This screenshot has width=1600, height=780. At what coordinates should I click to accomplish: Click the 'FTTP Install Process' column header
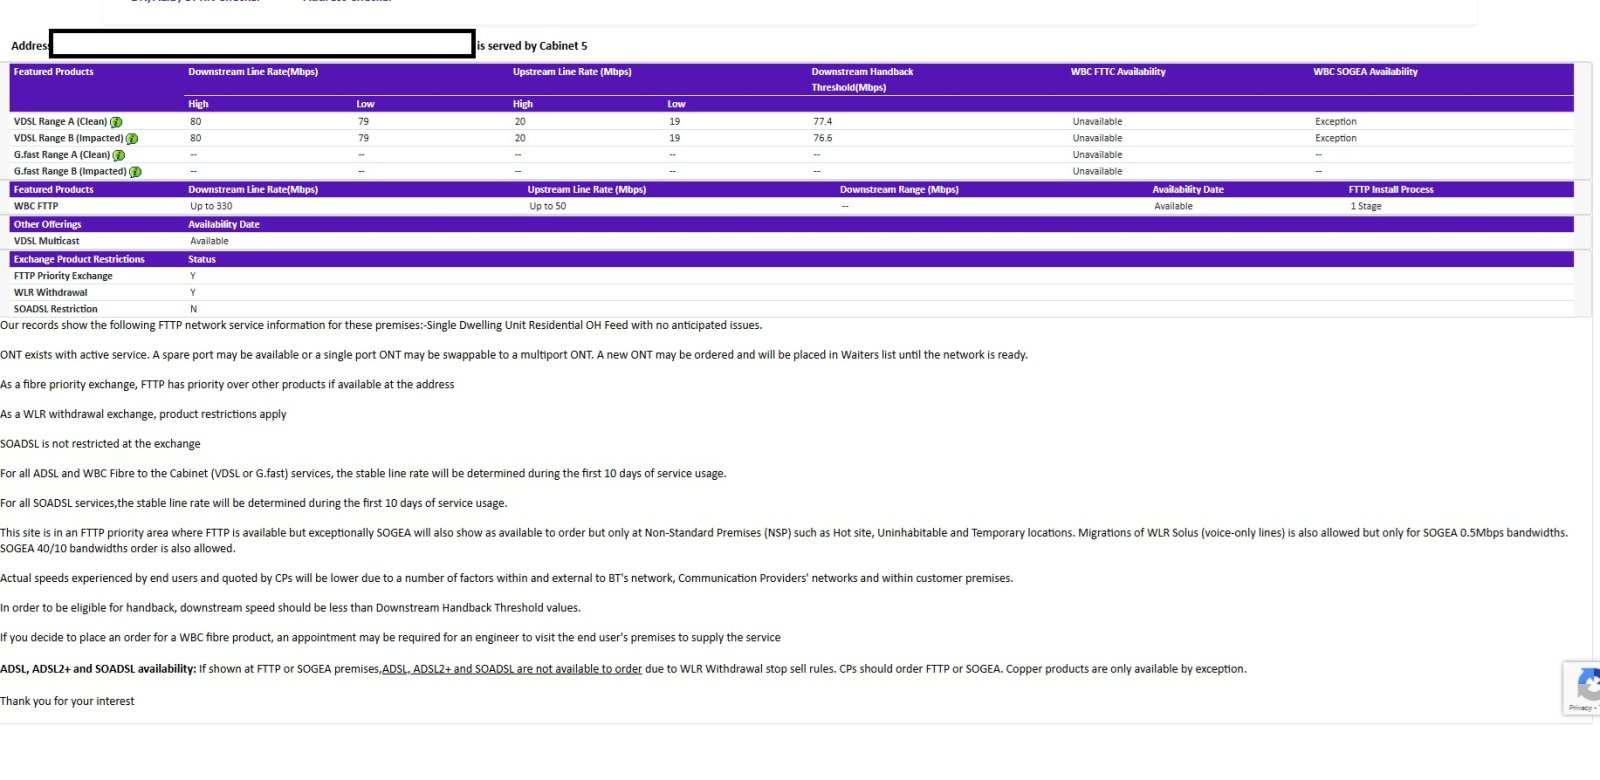pyautogui.click(x=1390, y=189)
